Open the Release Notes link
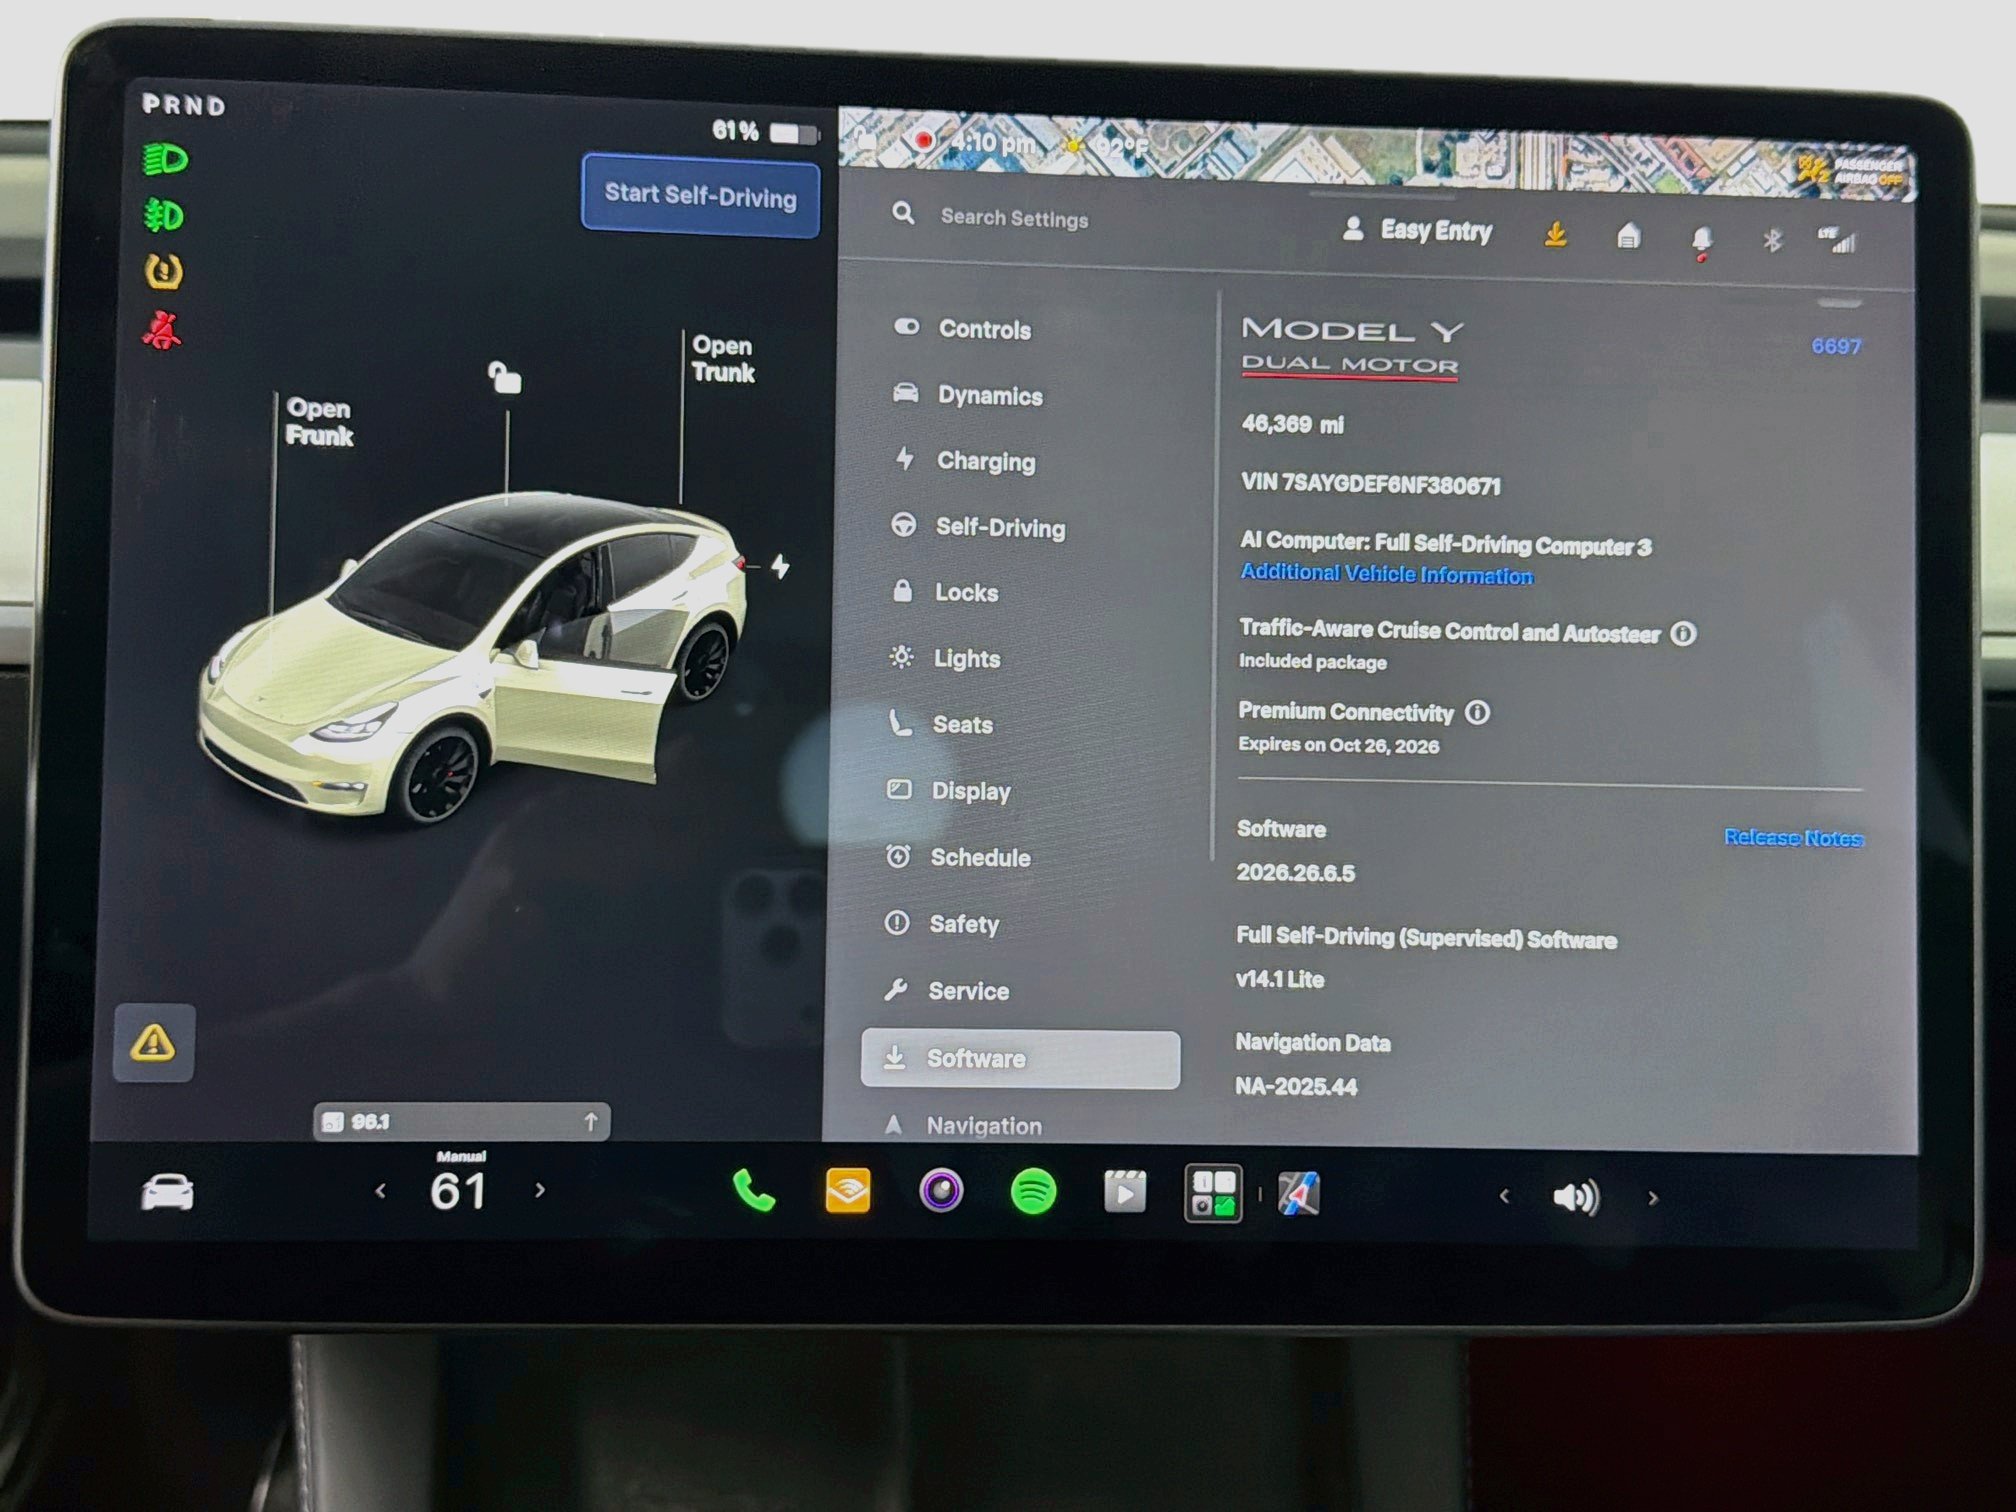Viewport: 2016px width, 1512px height. 1793,838
